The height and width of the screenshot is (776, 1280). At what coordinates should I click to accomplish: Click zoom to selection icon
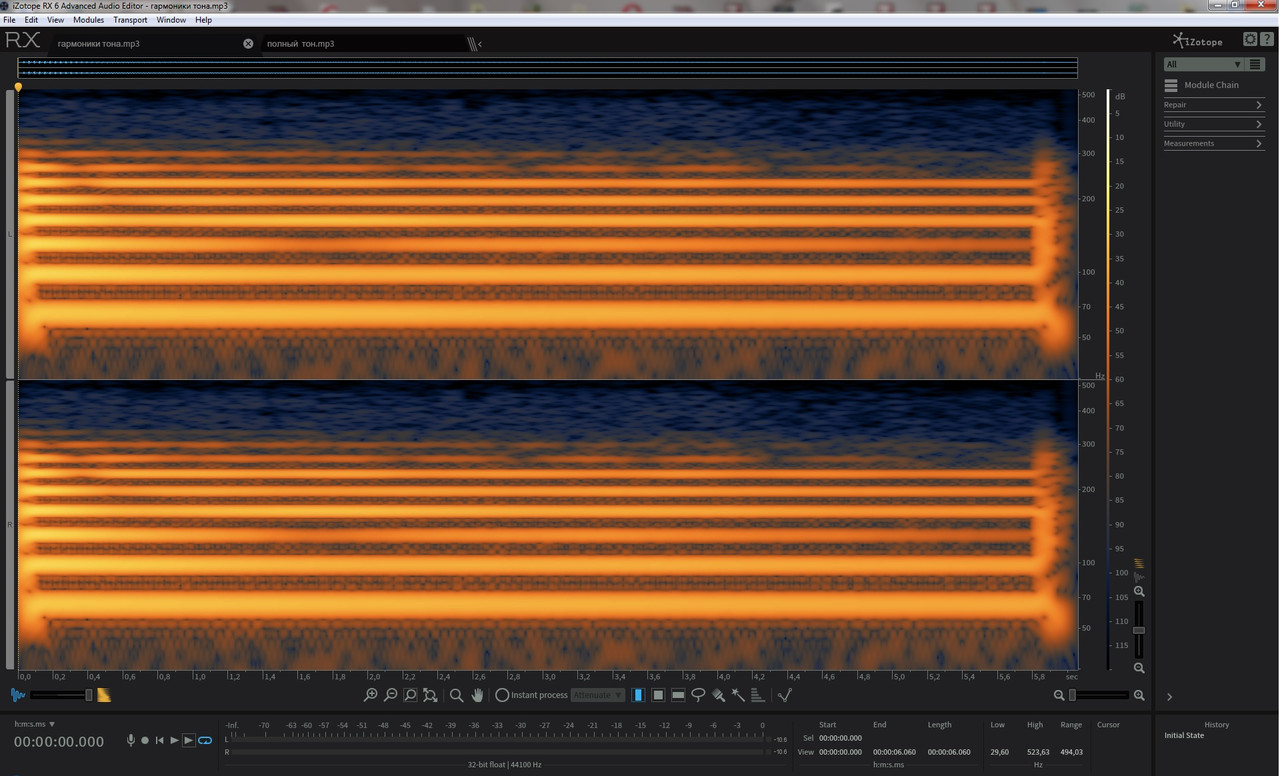pyautogui.click(x=410, y=695)
